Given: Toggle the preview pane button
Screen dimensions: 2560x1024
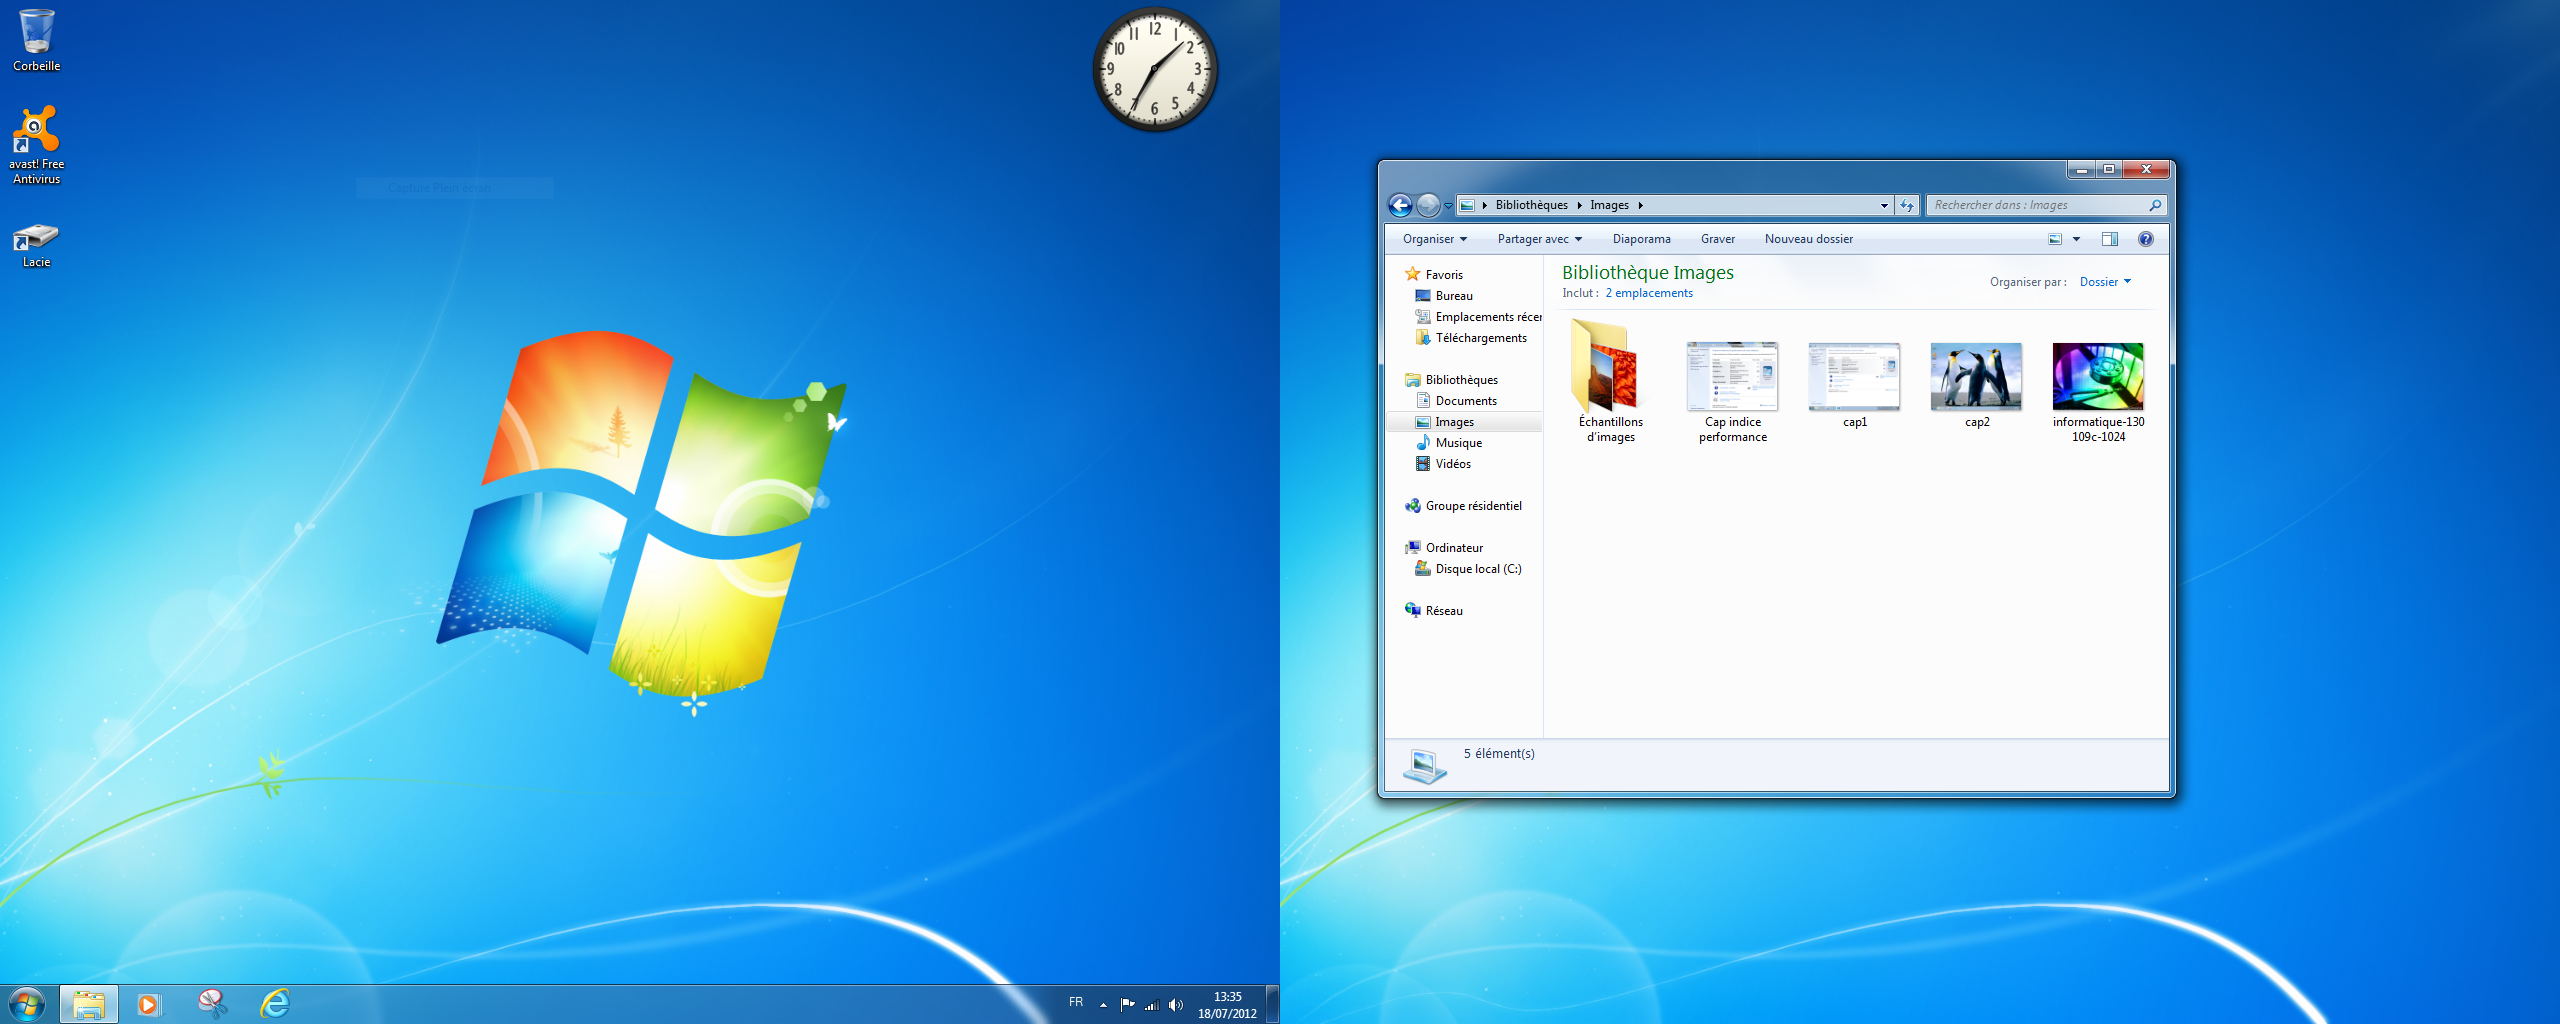Looking at the screenshot, I should pyautogui.click(x=2110, y=239).
